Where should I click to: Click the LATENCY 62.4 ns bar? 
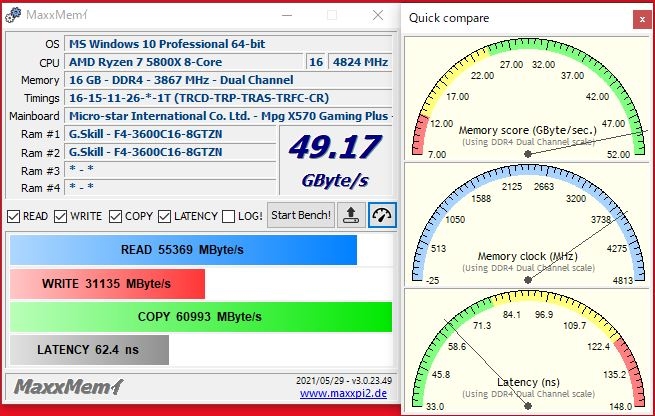click(x=89, y=350)
